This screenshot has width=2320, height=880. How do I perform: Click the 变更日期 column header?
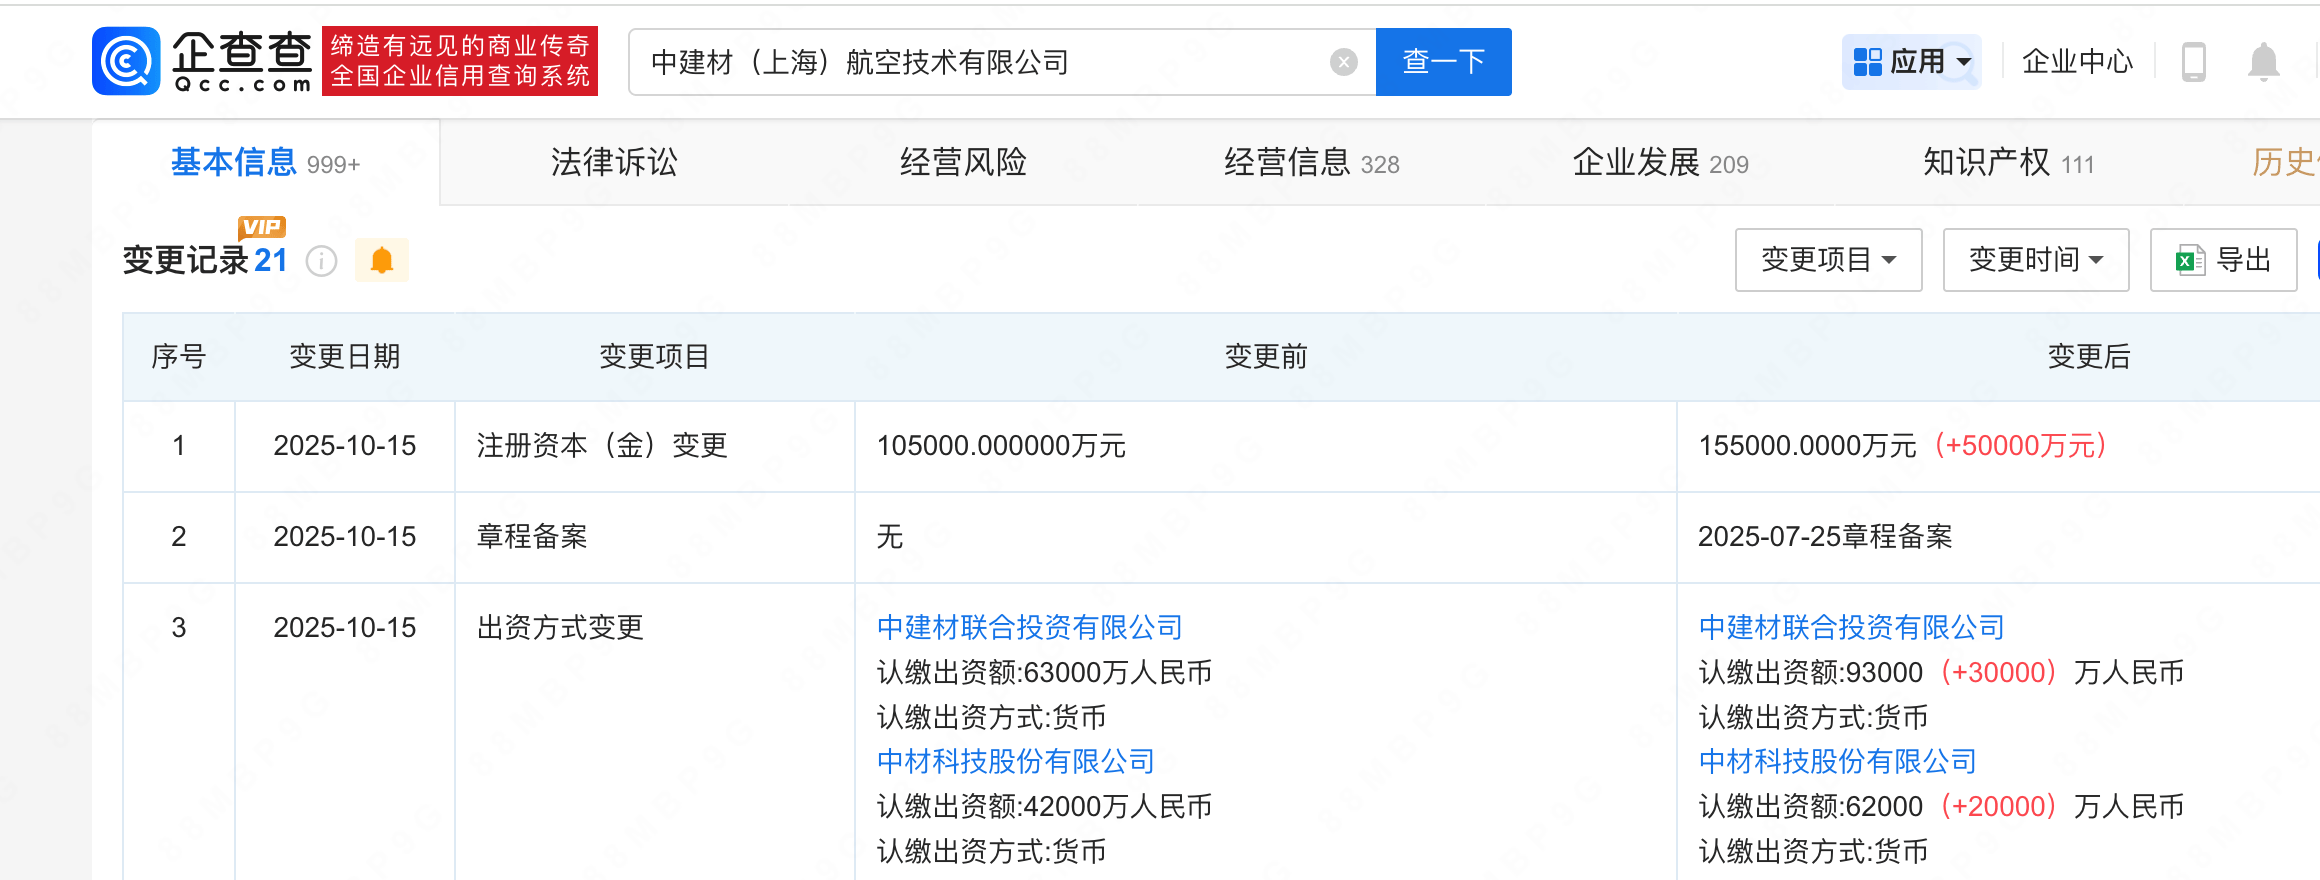click(x=345, y=356)
